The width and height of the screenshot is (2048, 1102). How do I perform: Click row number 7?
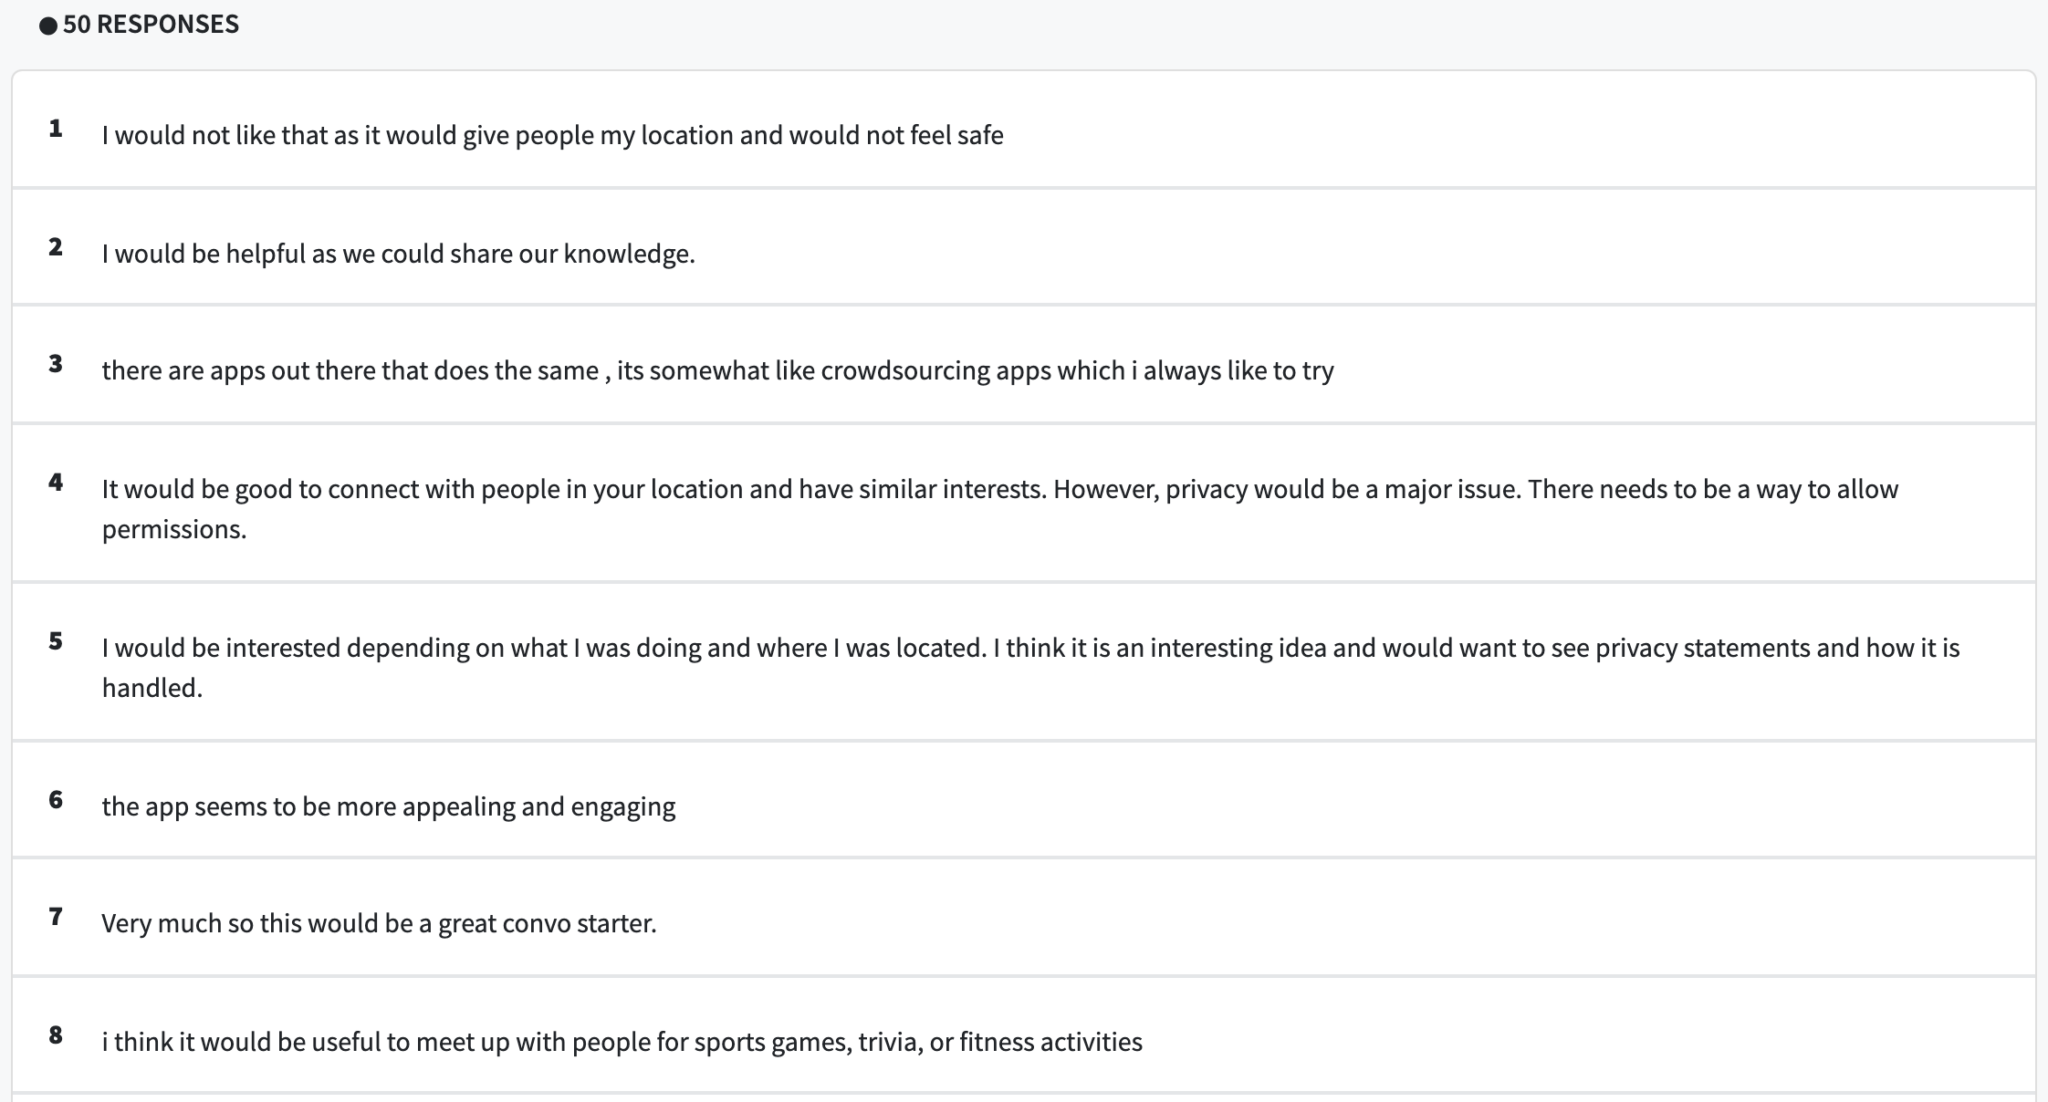coord(56,917)
